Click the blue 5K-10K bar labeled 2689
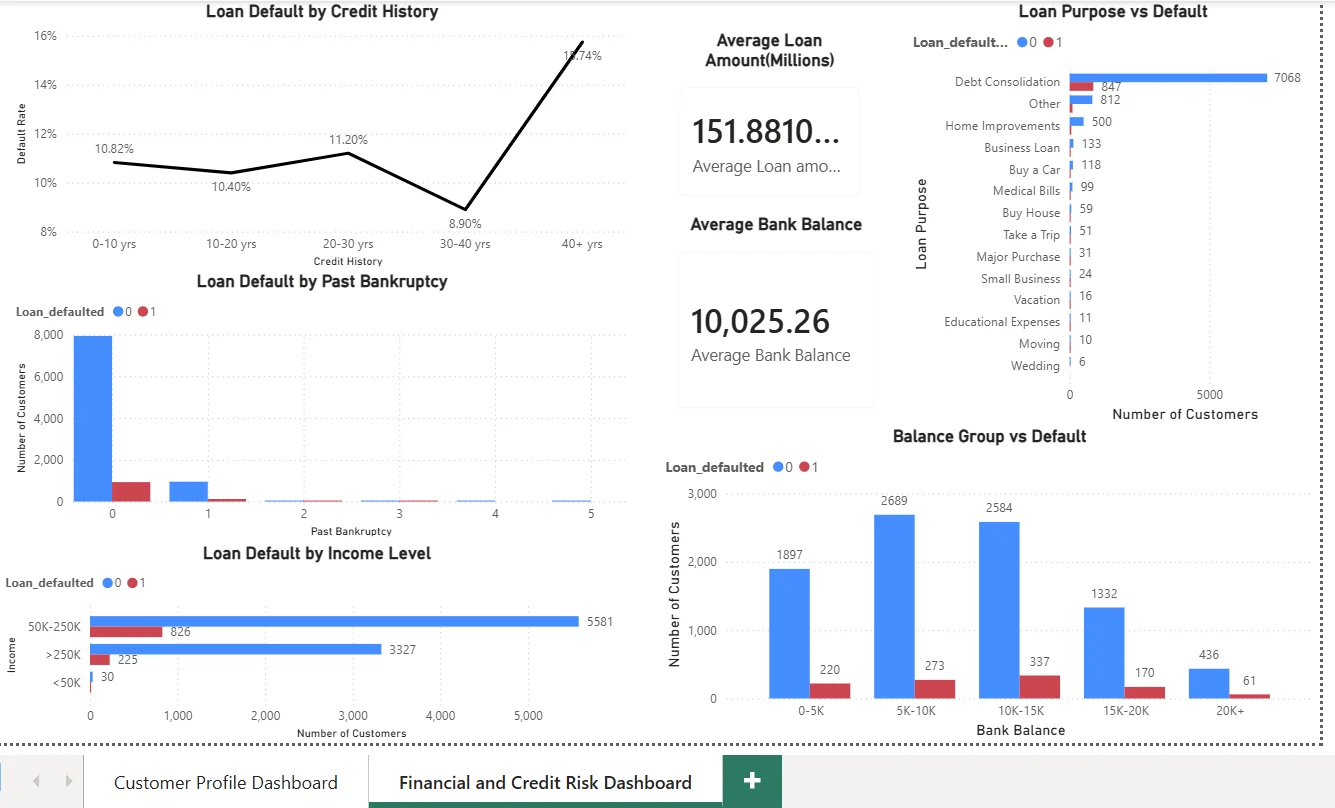The height and width of the screenshot is (808, 1335). (x=894, y=606)
